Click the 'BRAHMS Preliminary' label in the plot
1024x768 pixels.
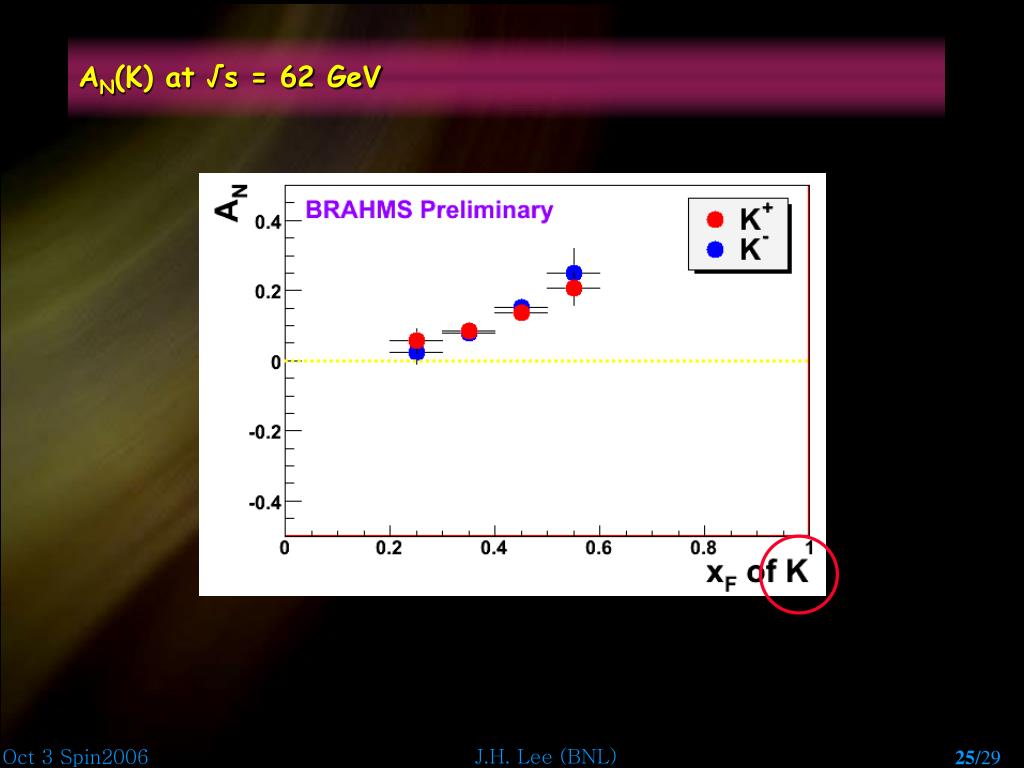point(429,210)
